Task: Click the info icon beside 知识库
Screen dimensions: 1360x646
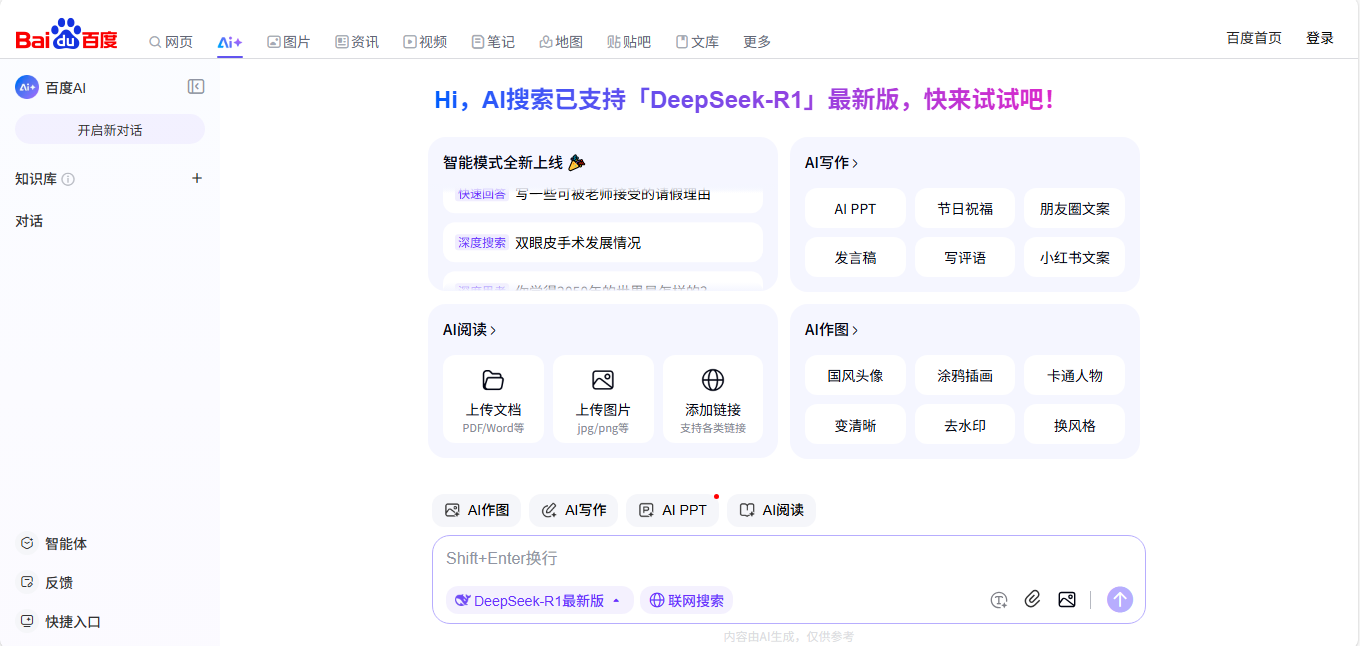Action: coord(68,179)
